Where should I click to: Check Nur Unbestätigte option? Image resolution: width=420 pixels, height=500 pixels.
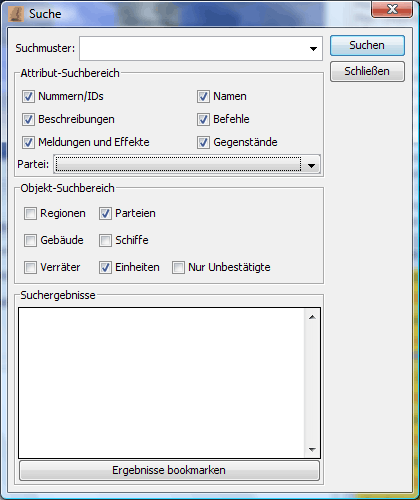coord(178,267)
